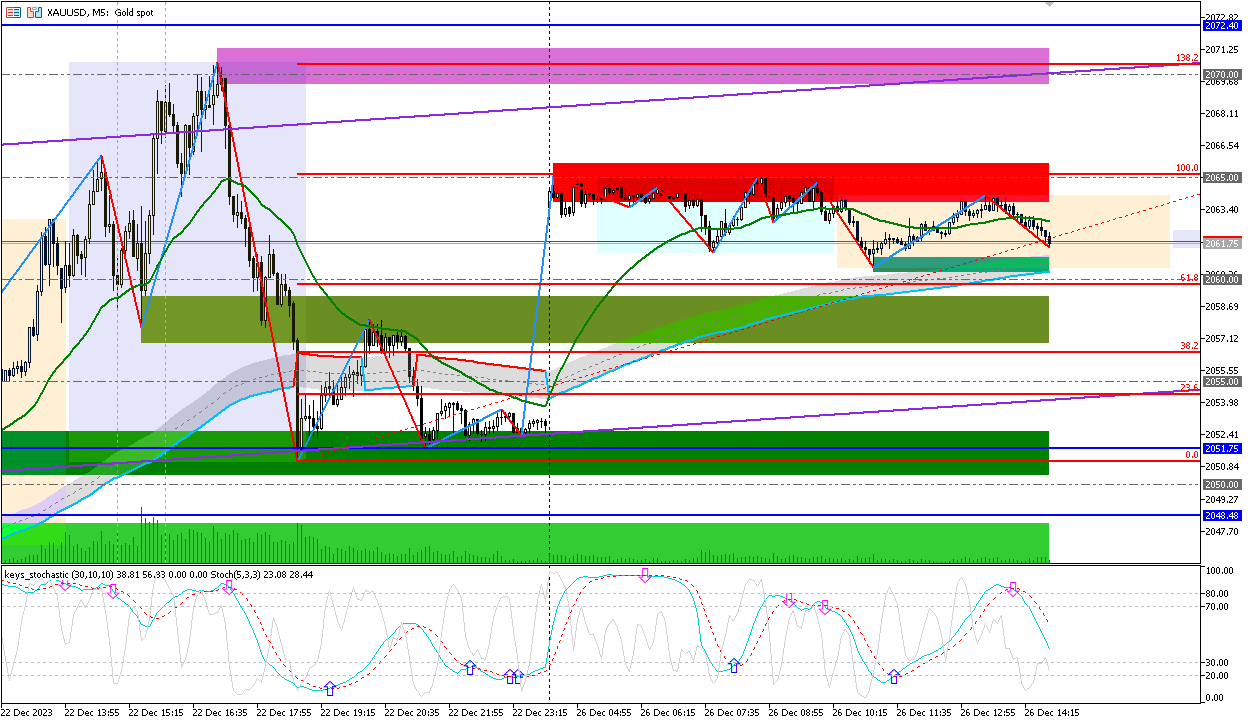Click the 2066.54 price axis value
Viewport: 1250px width, 721px height.
(x=1223, y=145)
